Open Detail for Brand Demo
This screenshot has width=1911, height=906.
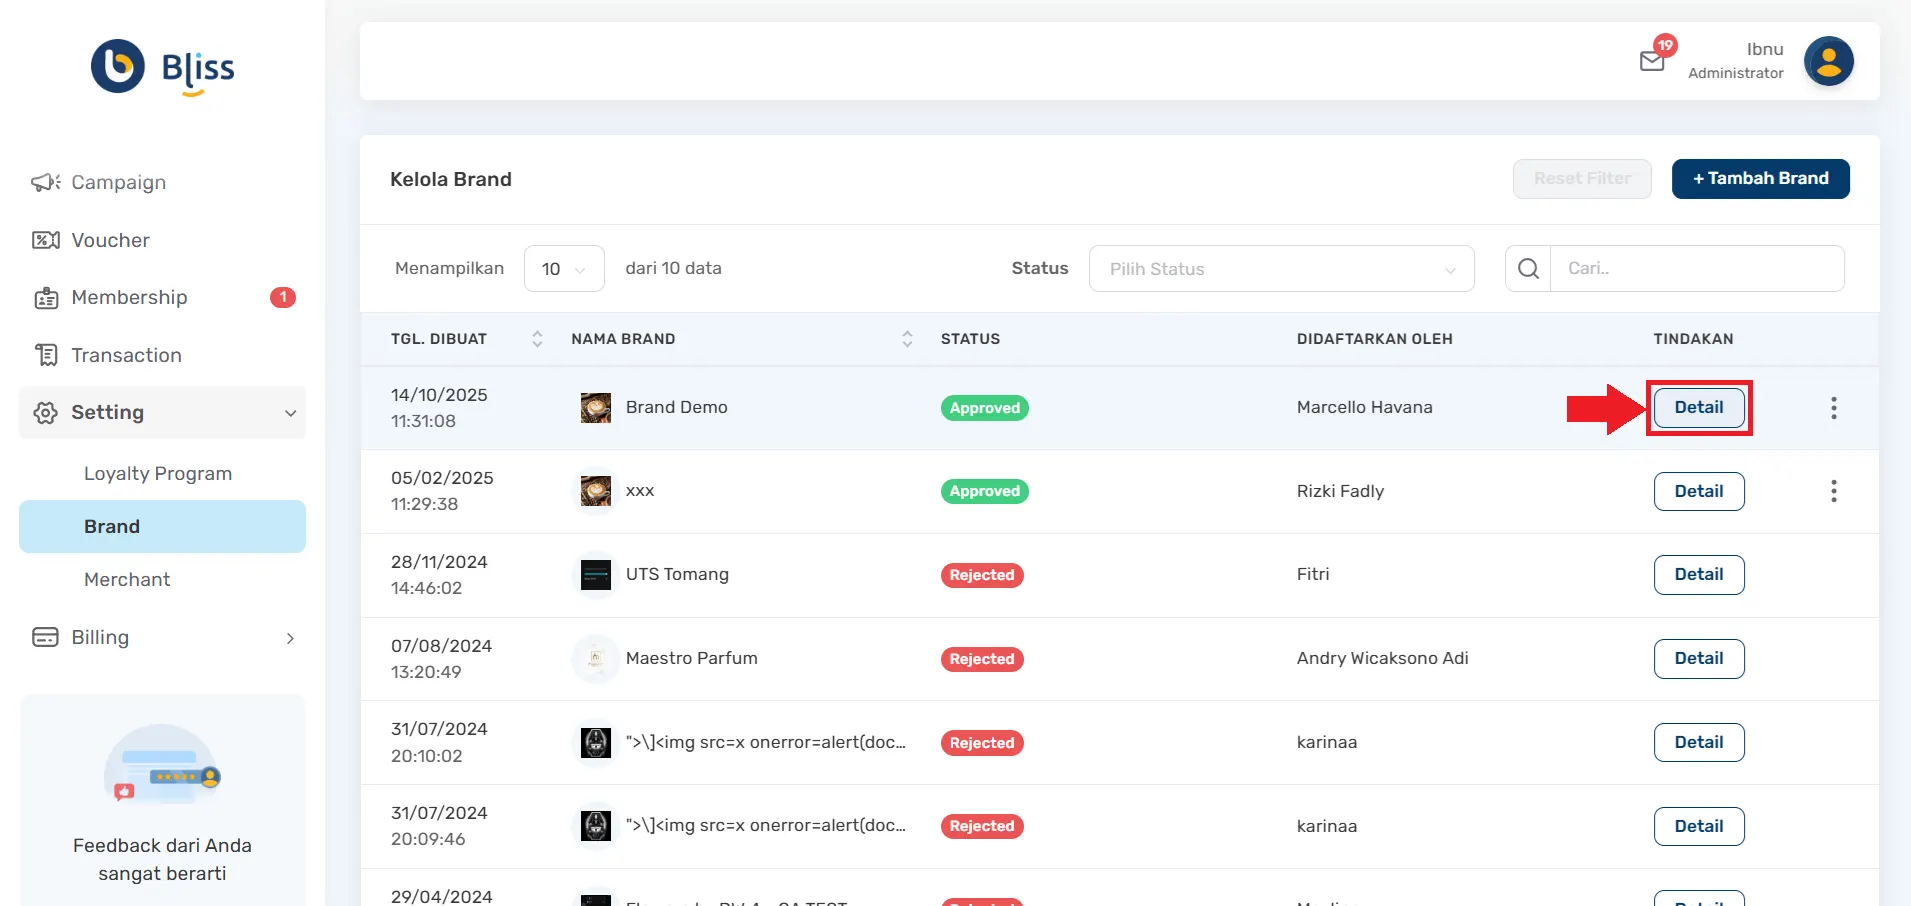pyautogui.click(x=1698, y=408)
